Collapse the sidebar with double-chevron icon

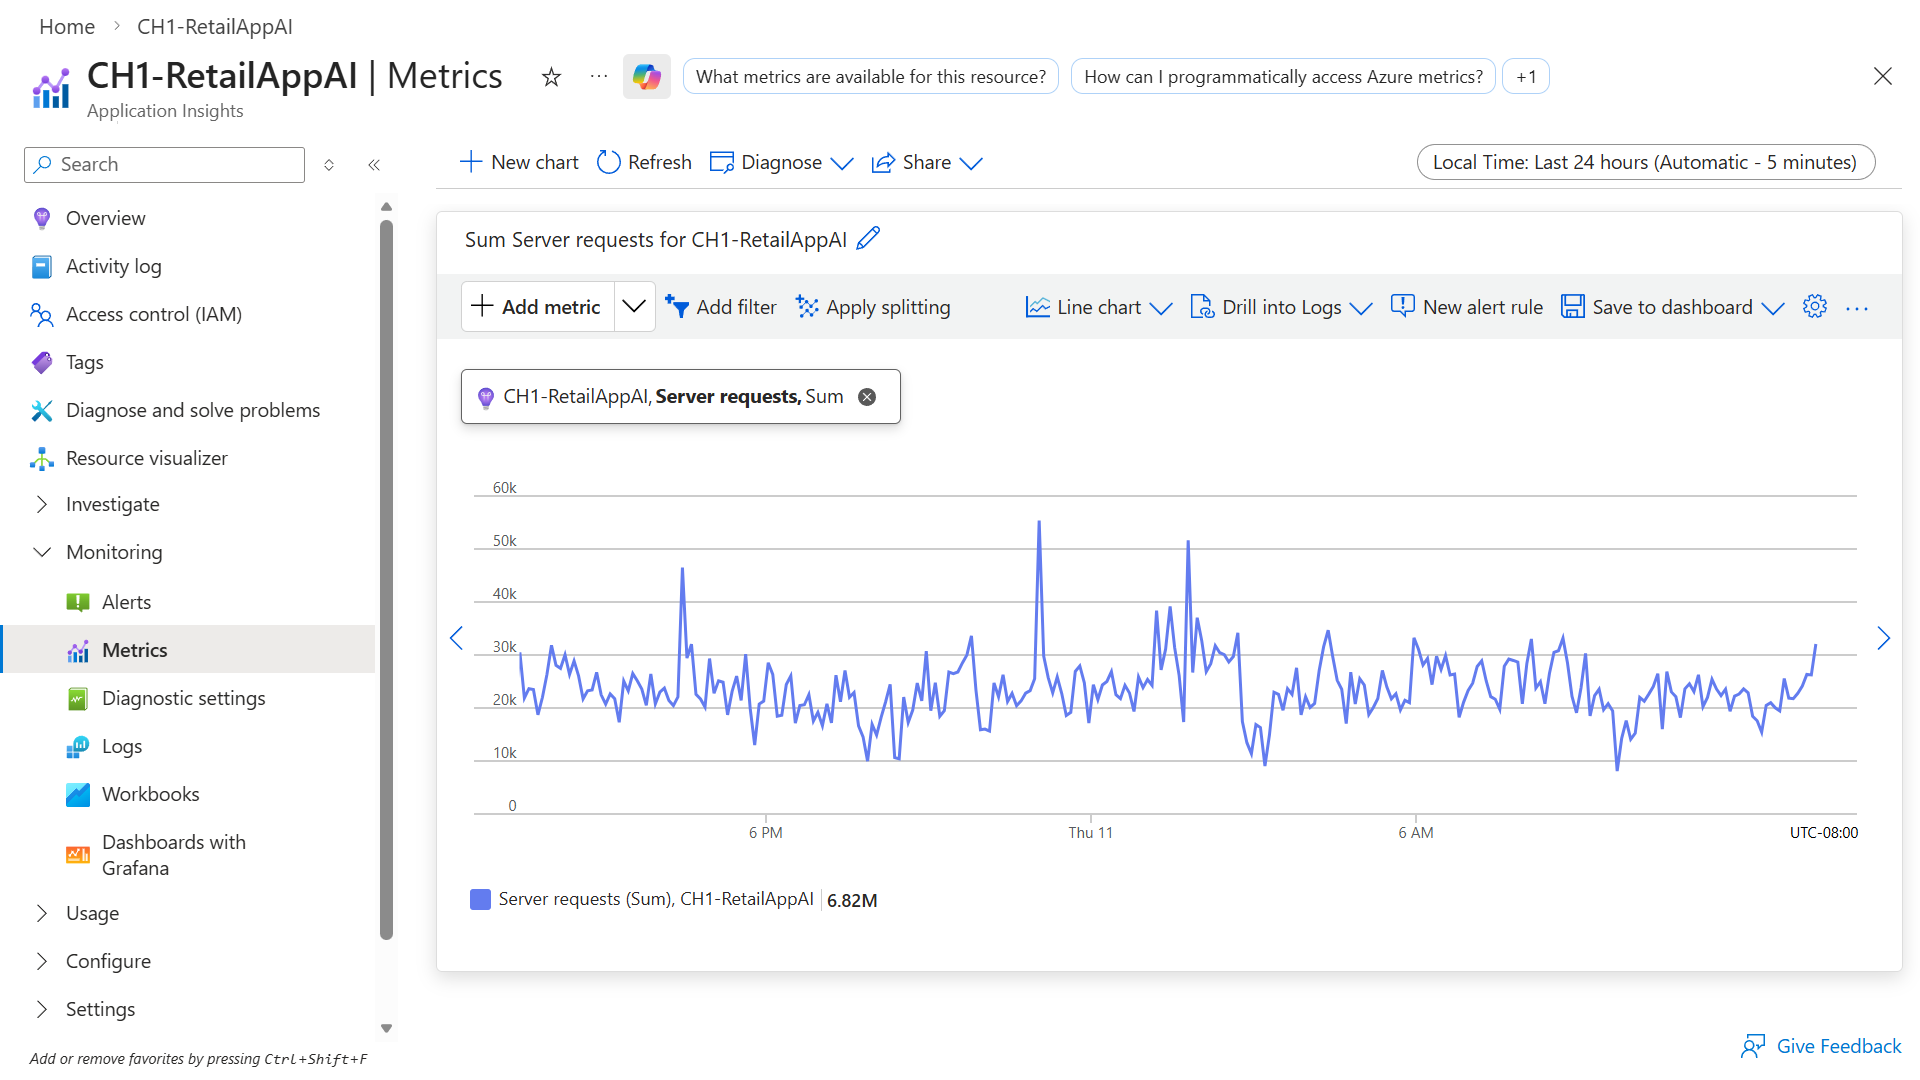pyautogui.click(x=374, y=165)
